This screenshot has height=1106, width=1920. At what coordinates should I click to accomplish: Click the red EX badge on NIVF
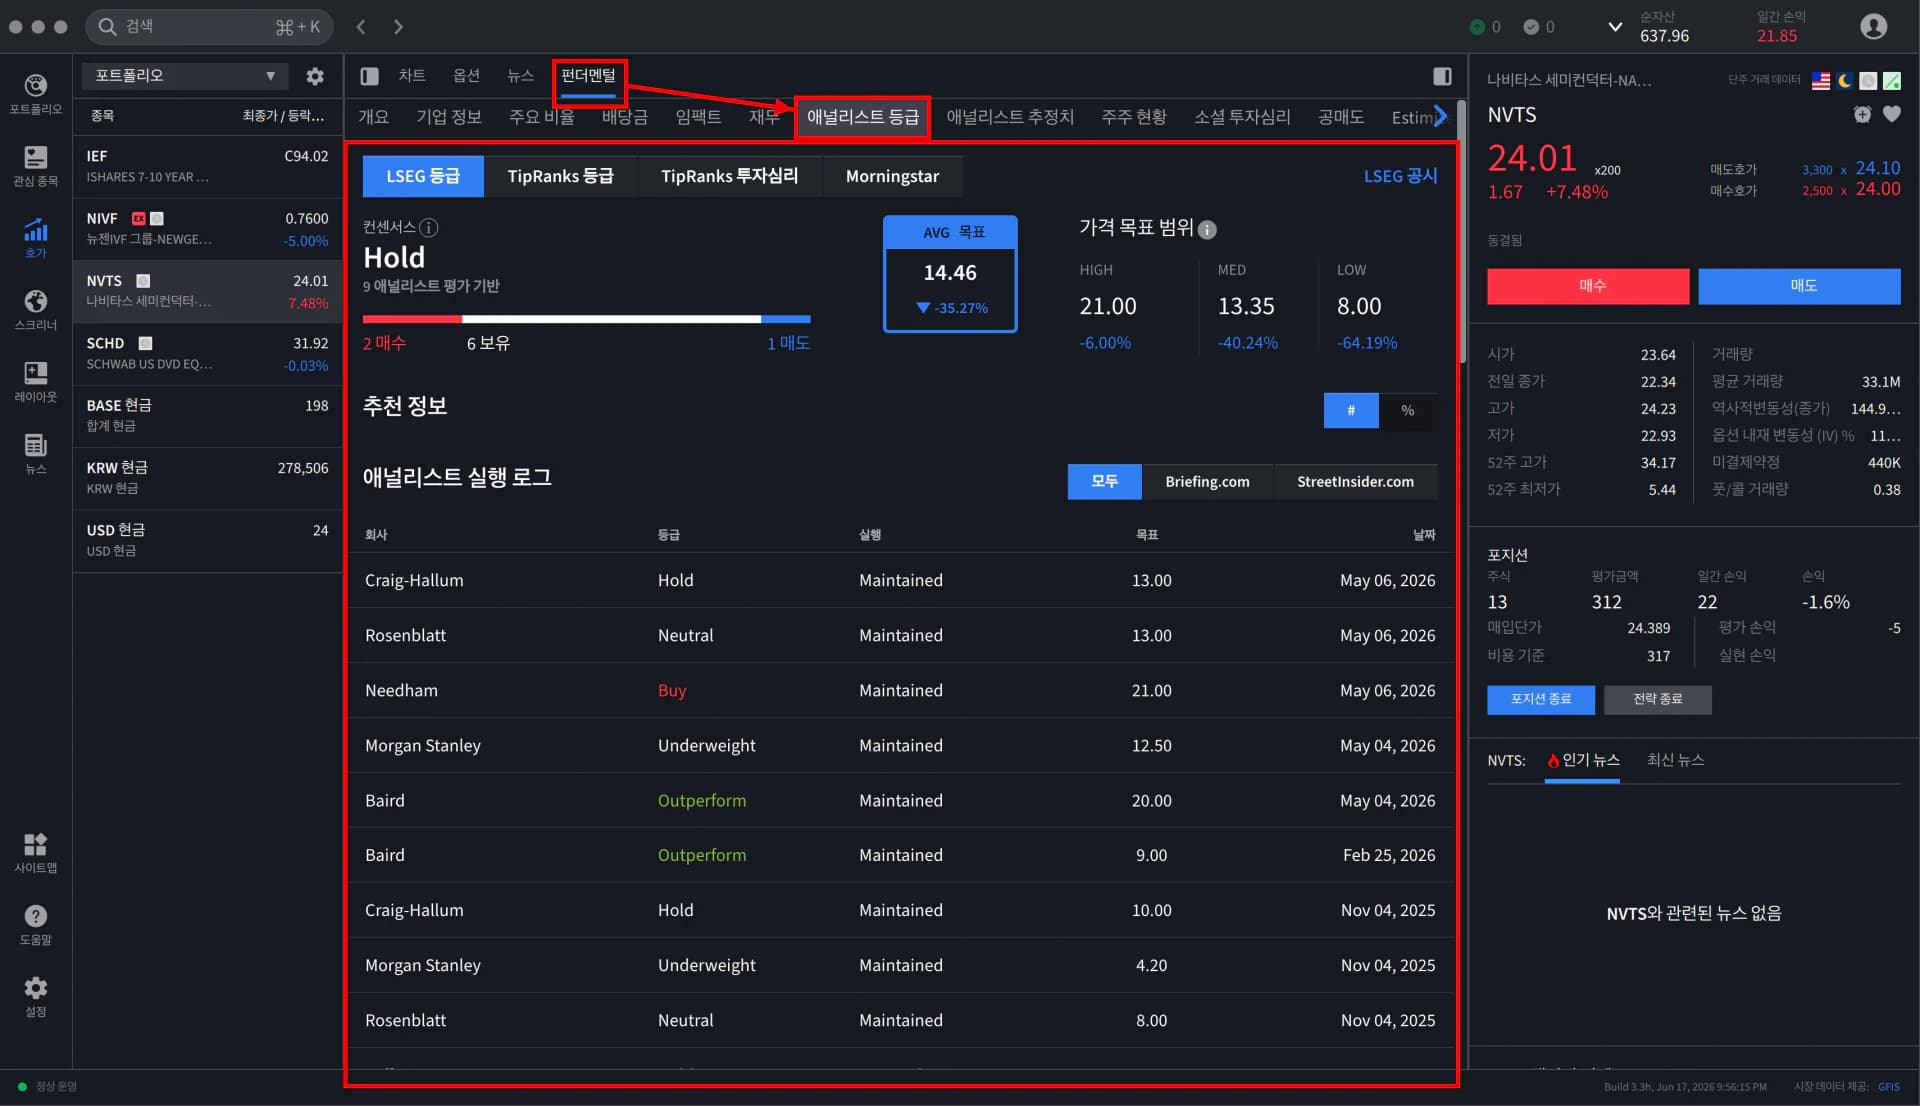[139, 219]
